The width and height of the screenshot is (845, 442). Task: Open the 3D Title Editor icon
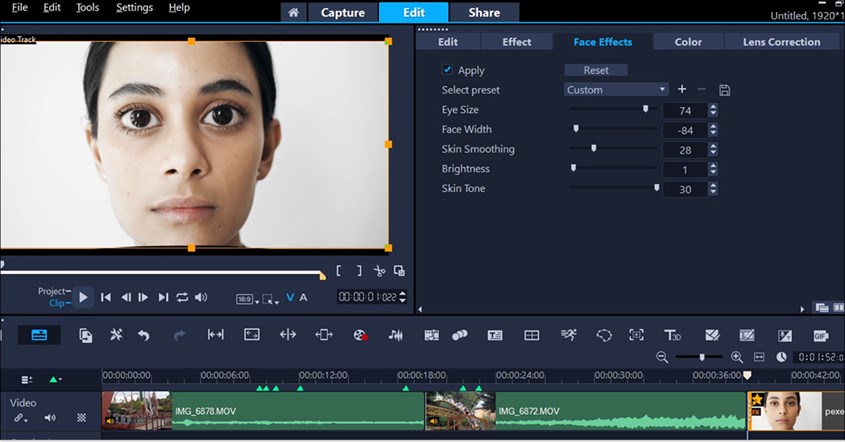(672, 335)
